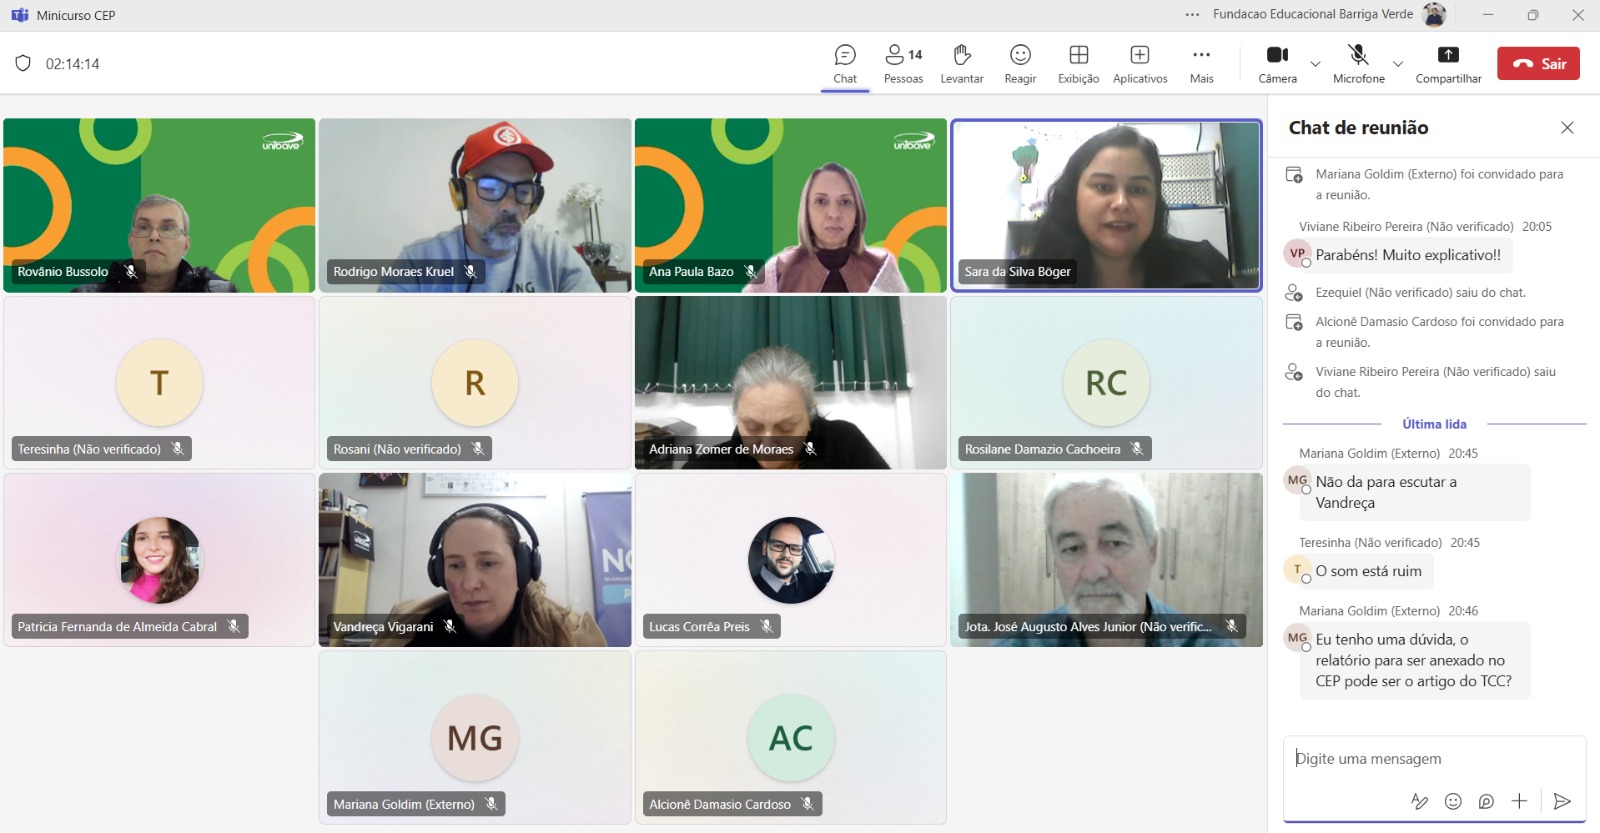
Task: Open the Mais more actions menu
Action: [1201, 63]
